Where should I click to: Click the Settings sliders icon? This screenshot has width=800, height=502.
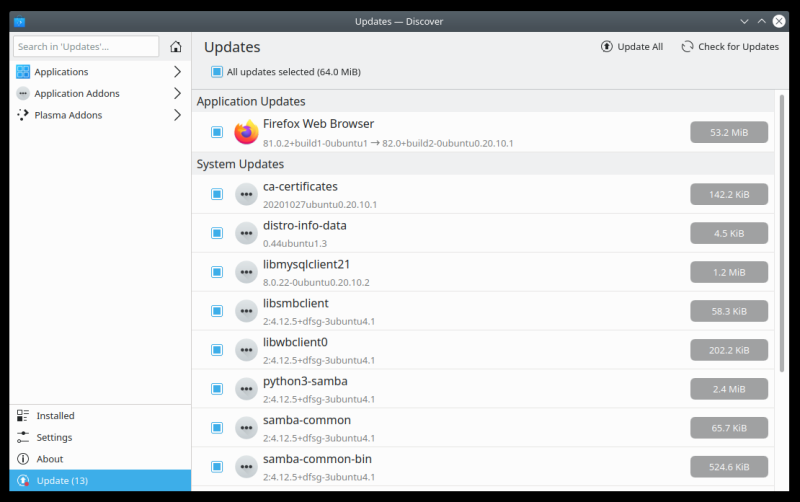pos(23,437)
